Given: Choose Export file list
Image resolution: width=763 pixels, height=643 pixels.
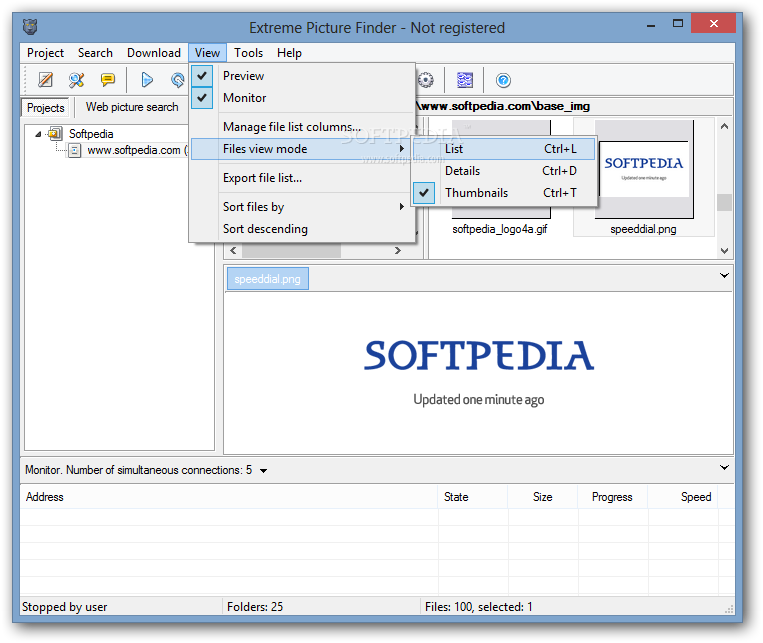Looking at the screenshot, I should click(302, 178).
